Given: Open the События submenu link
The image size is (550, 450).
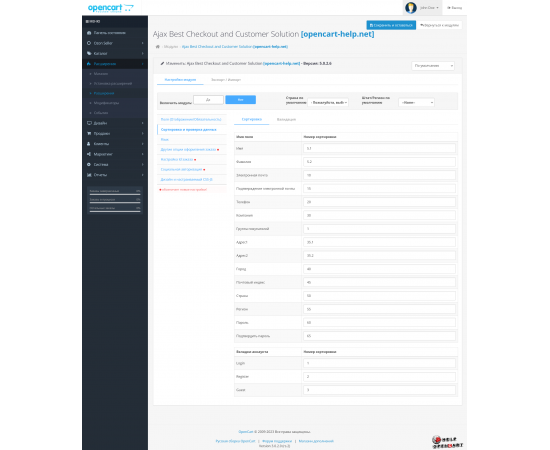Looking at the screenshot, I should coord(101,113).
